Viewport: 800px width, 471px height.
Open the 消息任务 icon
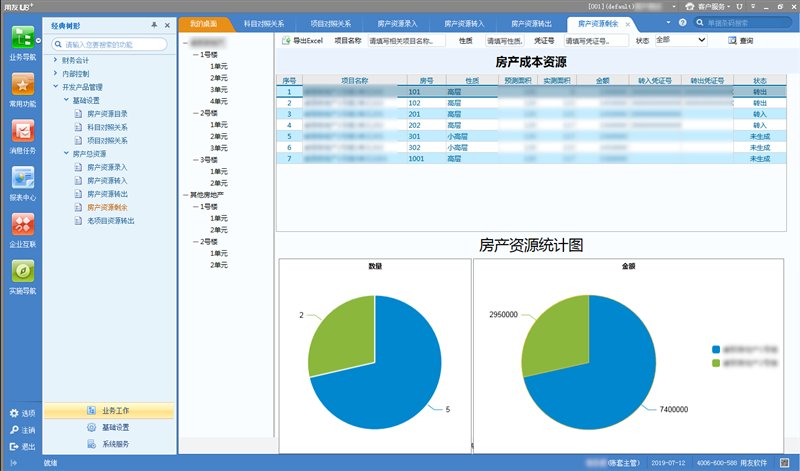click(x=23, y=131)
